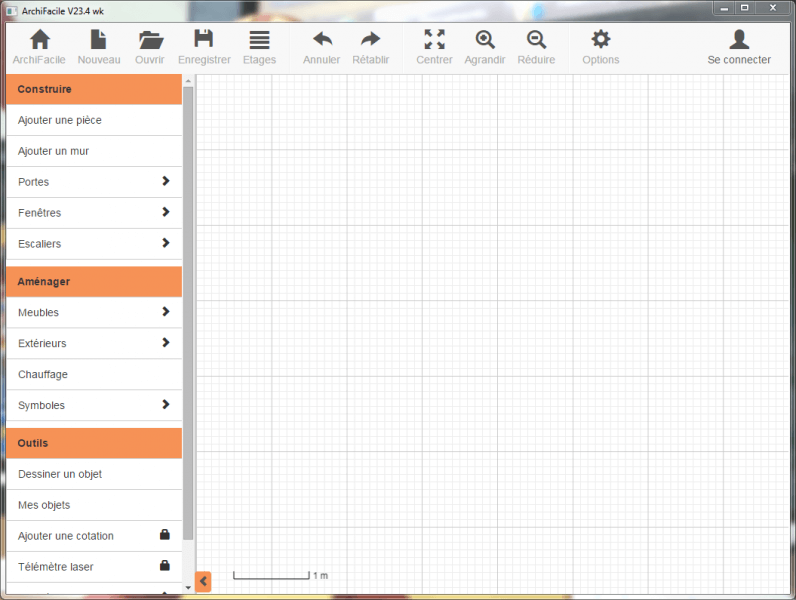796x600 pixels.
Task: Expand the Escaliers submenu chevron
Action: pyautogui.click(x=165, y=243)
